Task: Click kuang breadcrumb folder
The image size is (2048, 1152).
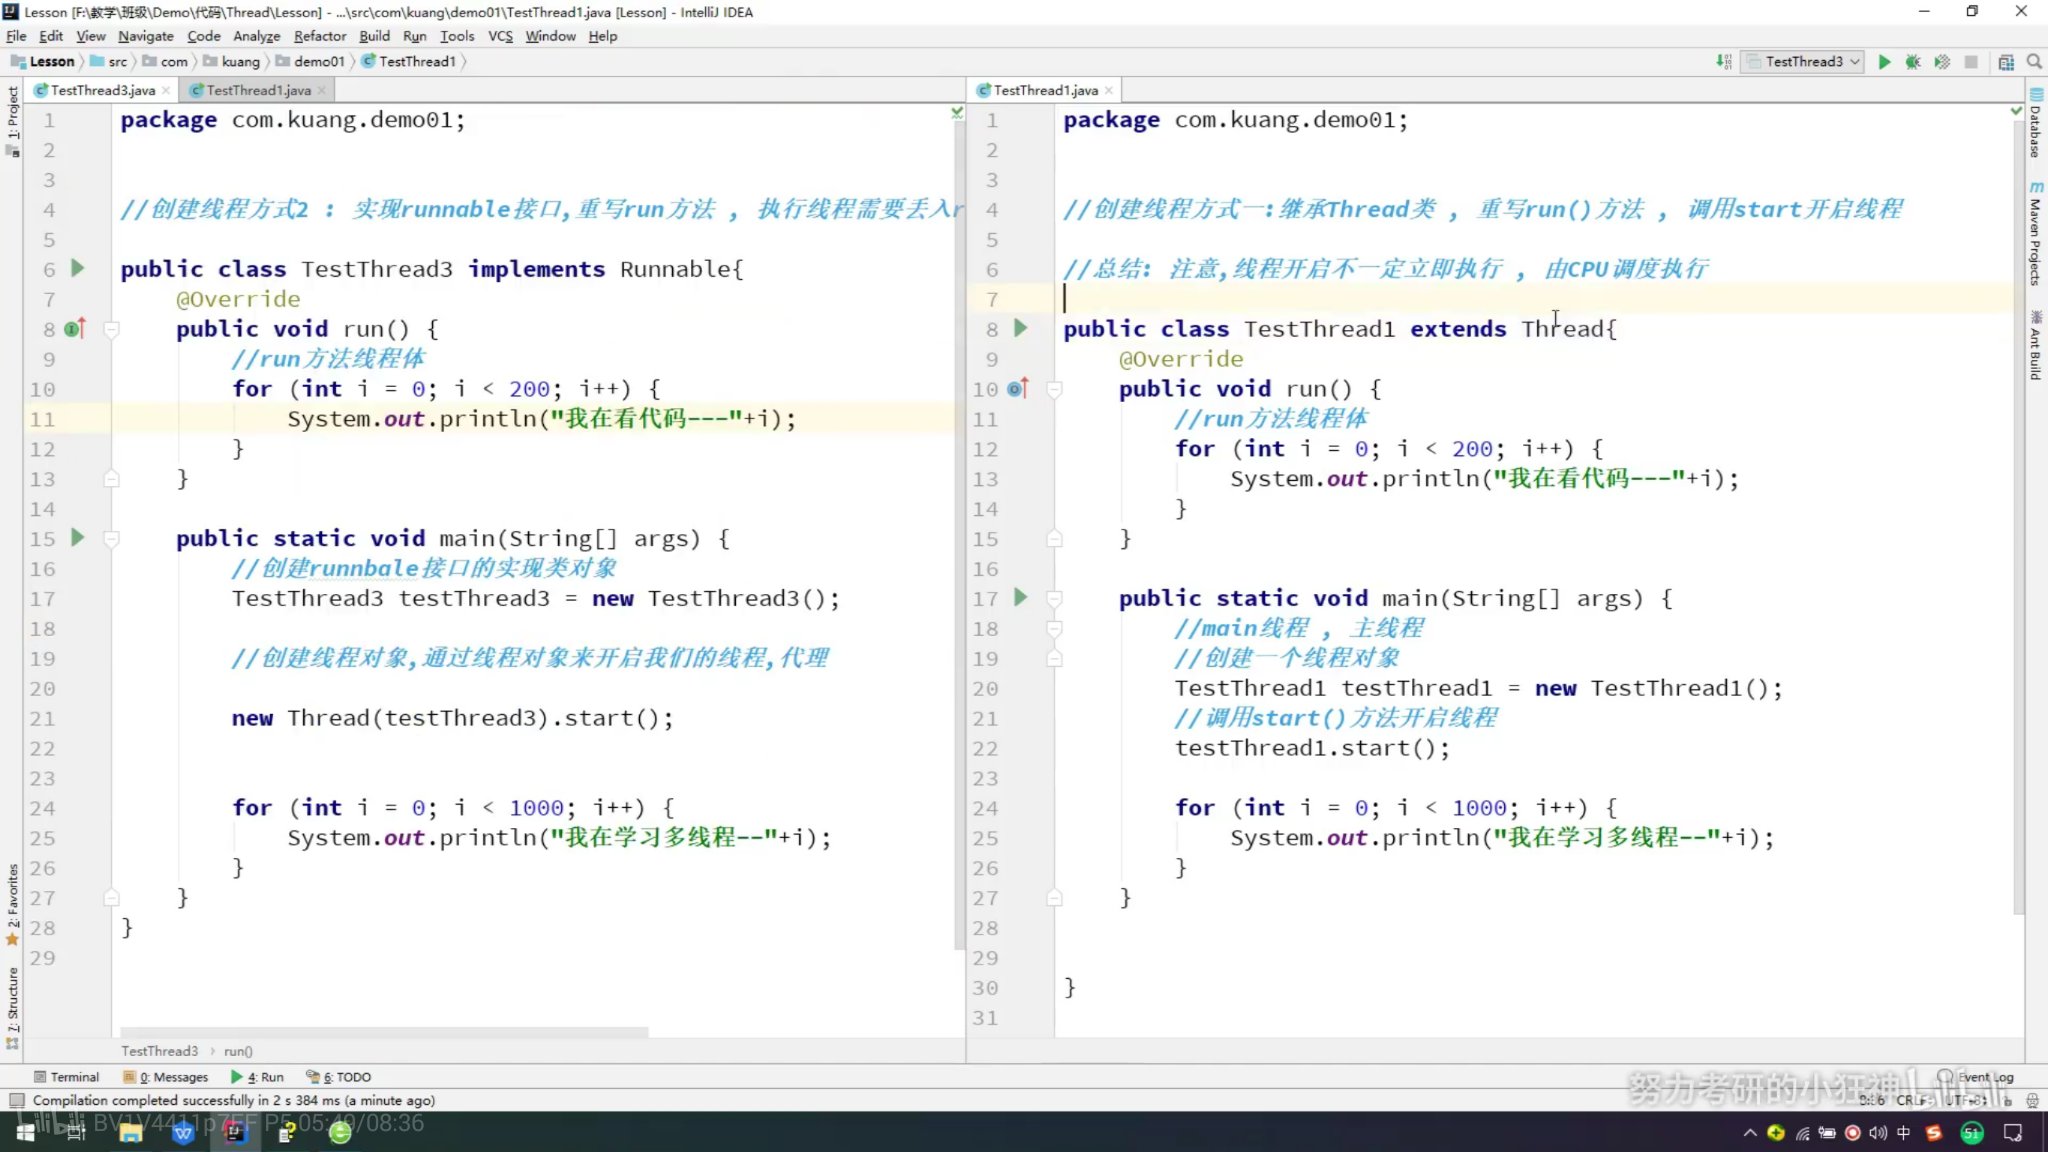Action: tap(232, 61)
